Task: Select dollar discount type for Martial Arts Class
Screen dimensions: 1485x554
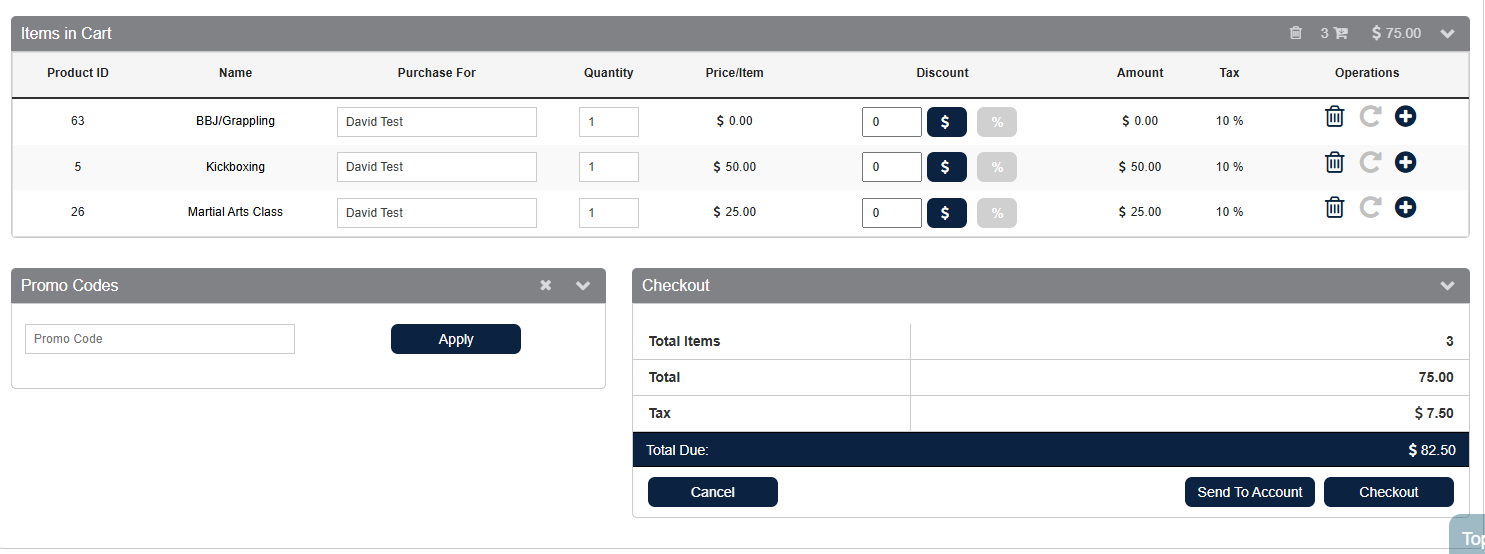Action: [x=946, y=213]
